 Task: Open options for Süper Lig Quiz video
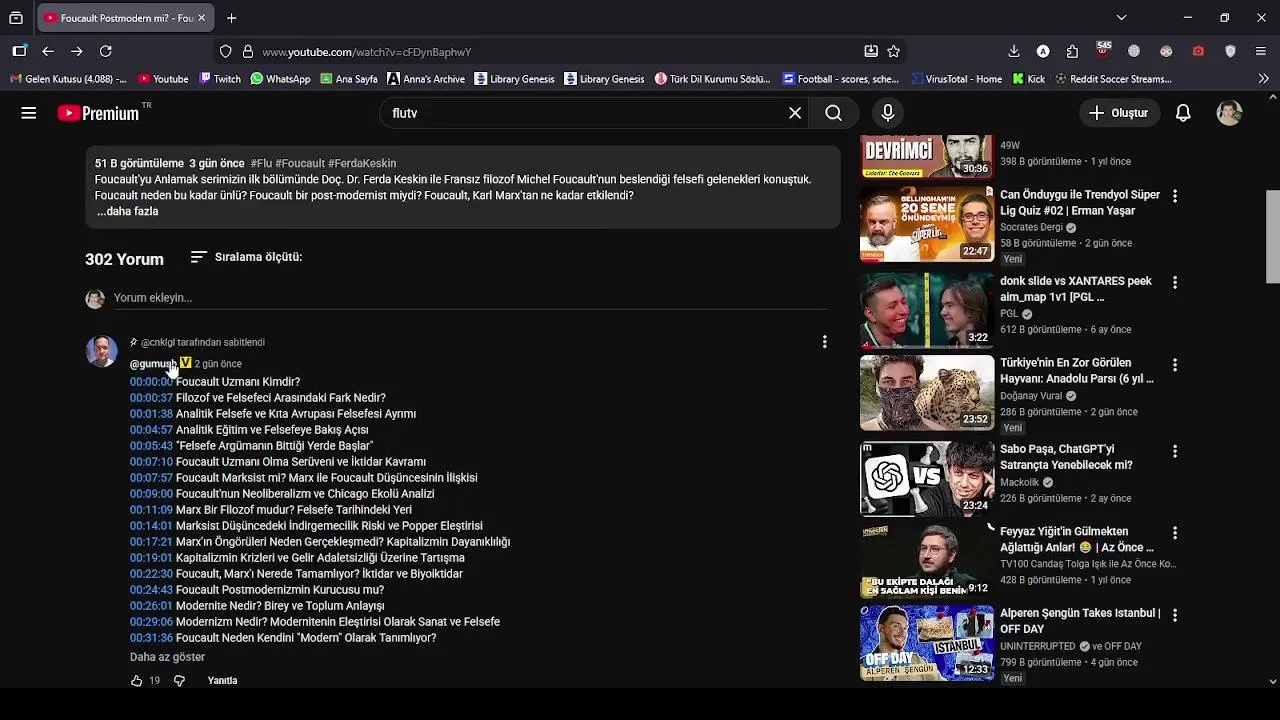pyautogui.click(x=1175, y=197)
